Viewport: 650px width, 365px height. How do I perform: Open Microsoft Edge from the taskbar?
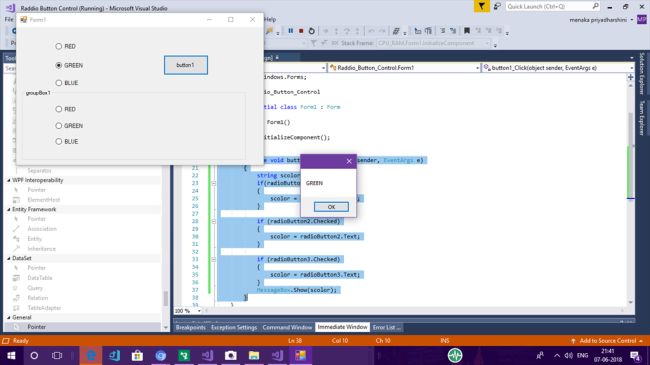(91, 355)
